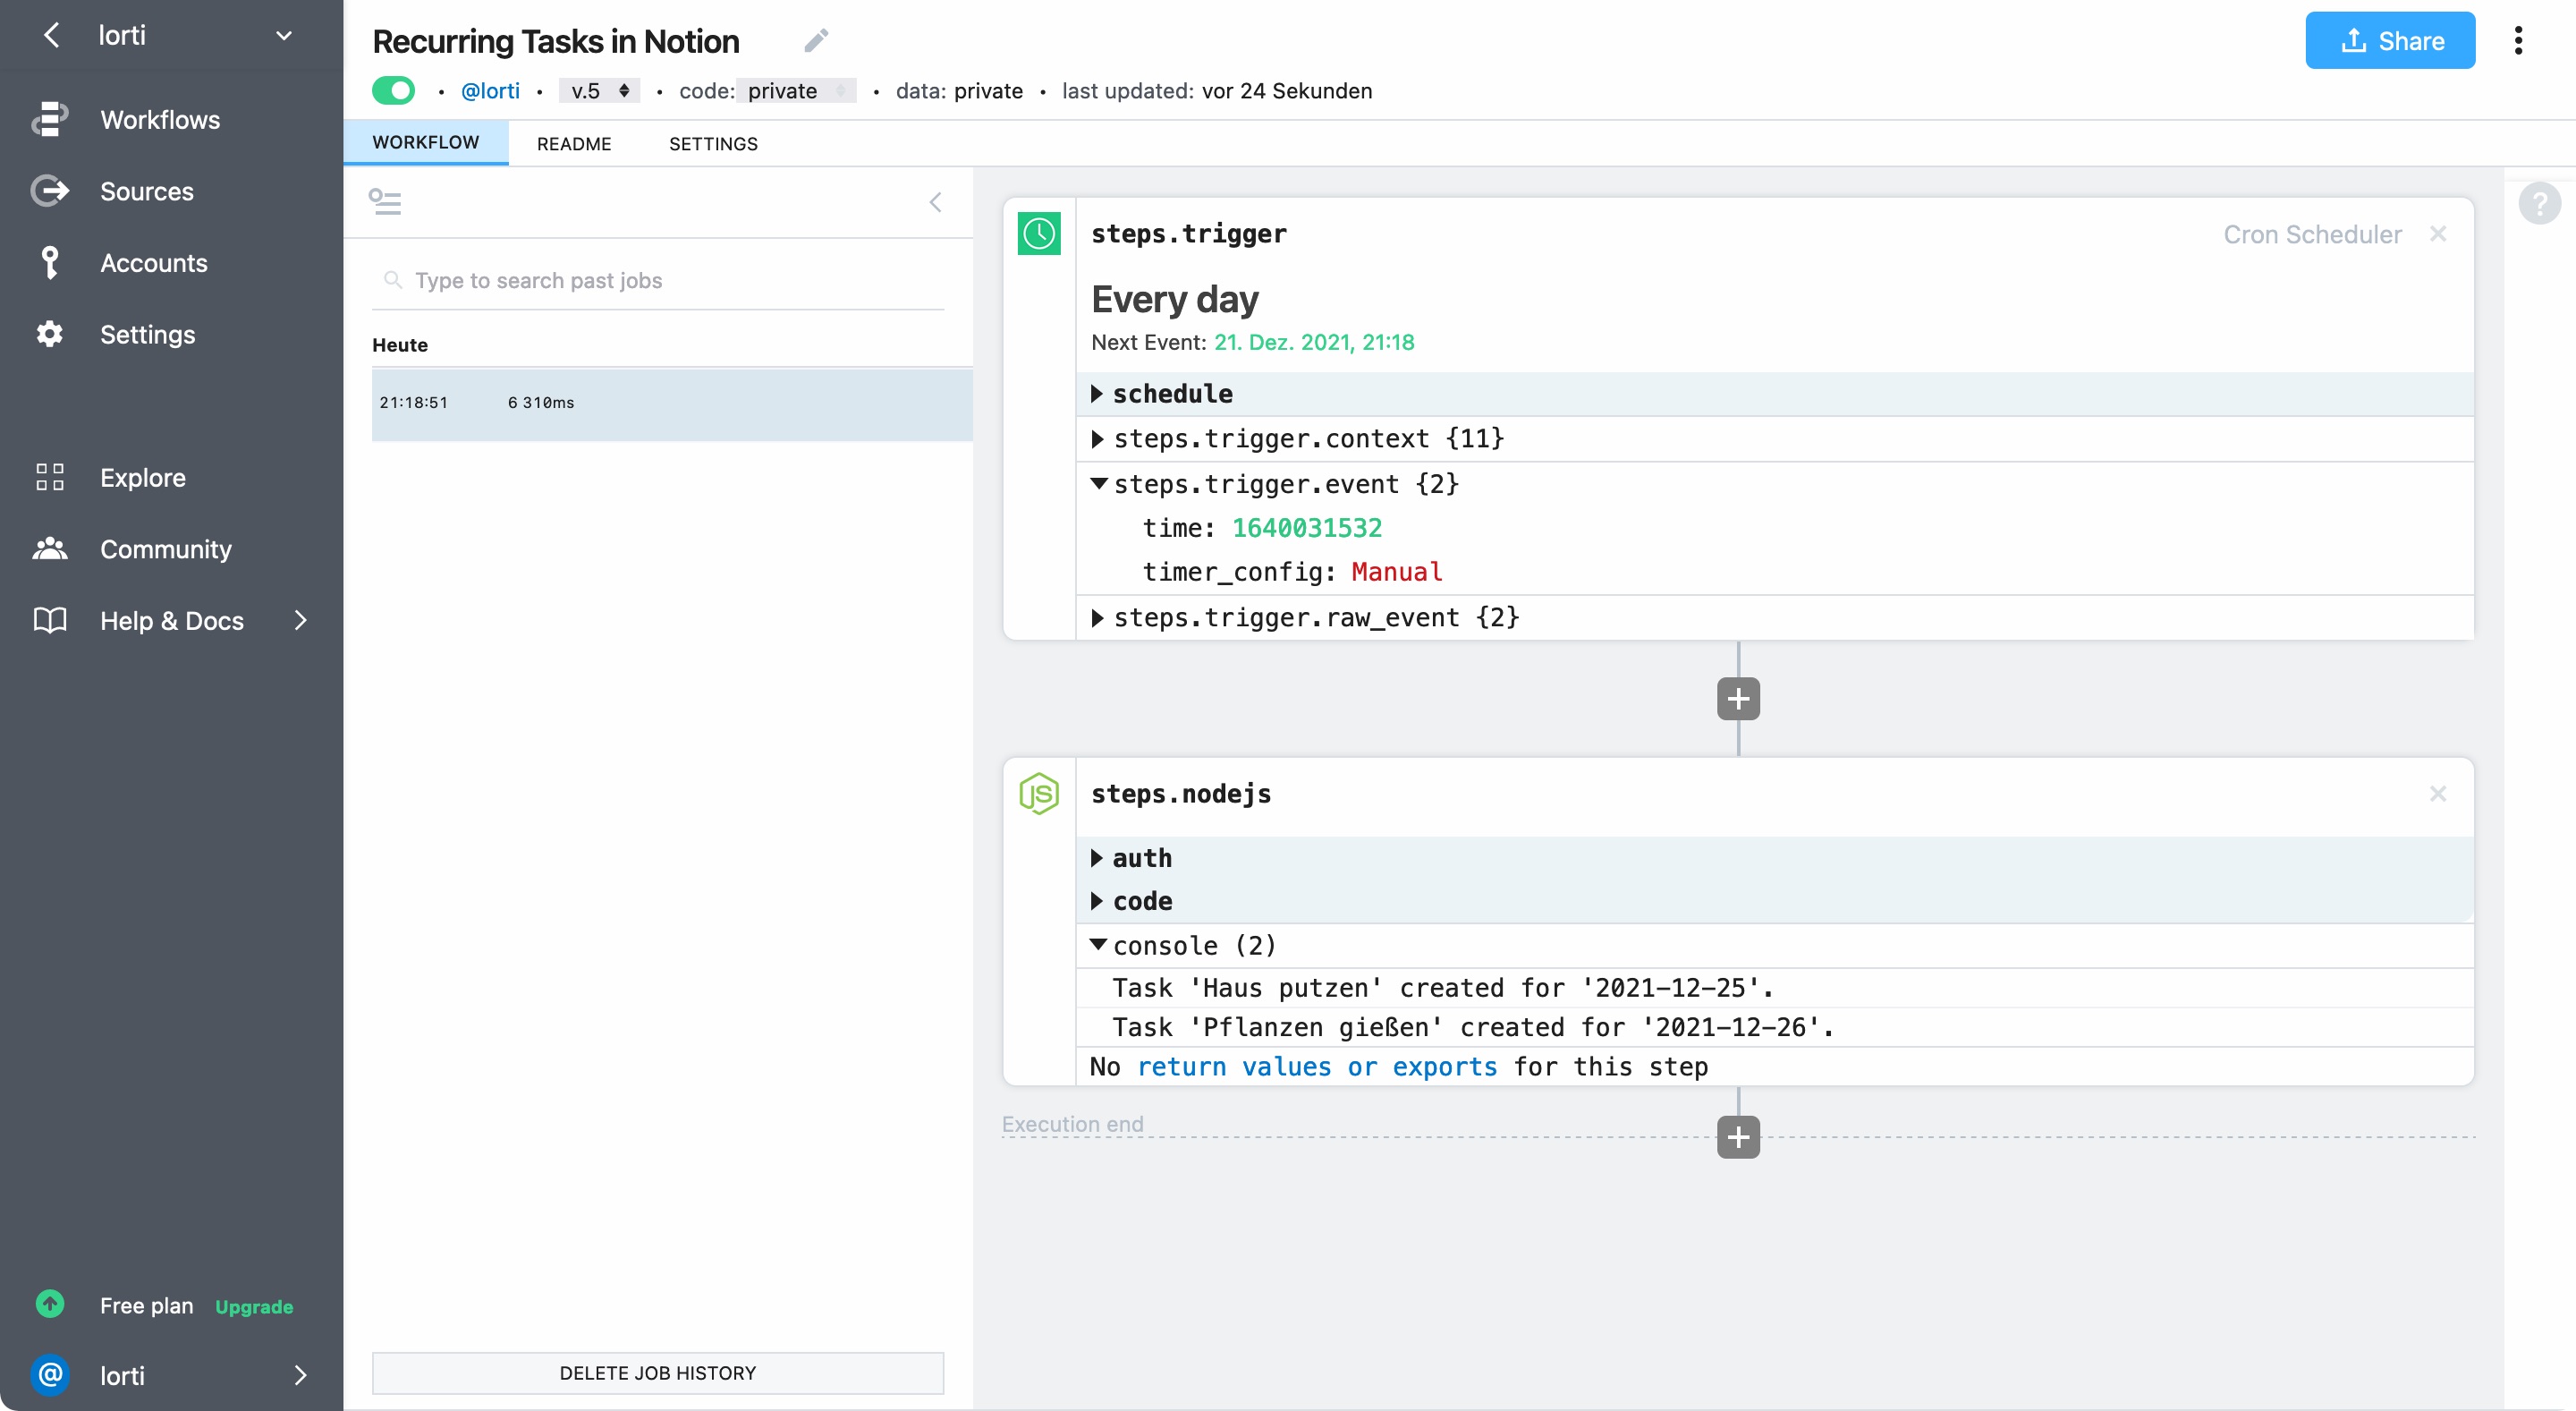
Task: Toggle the workflow active switch off
Action: (393, 91)
